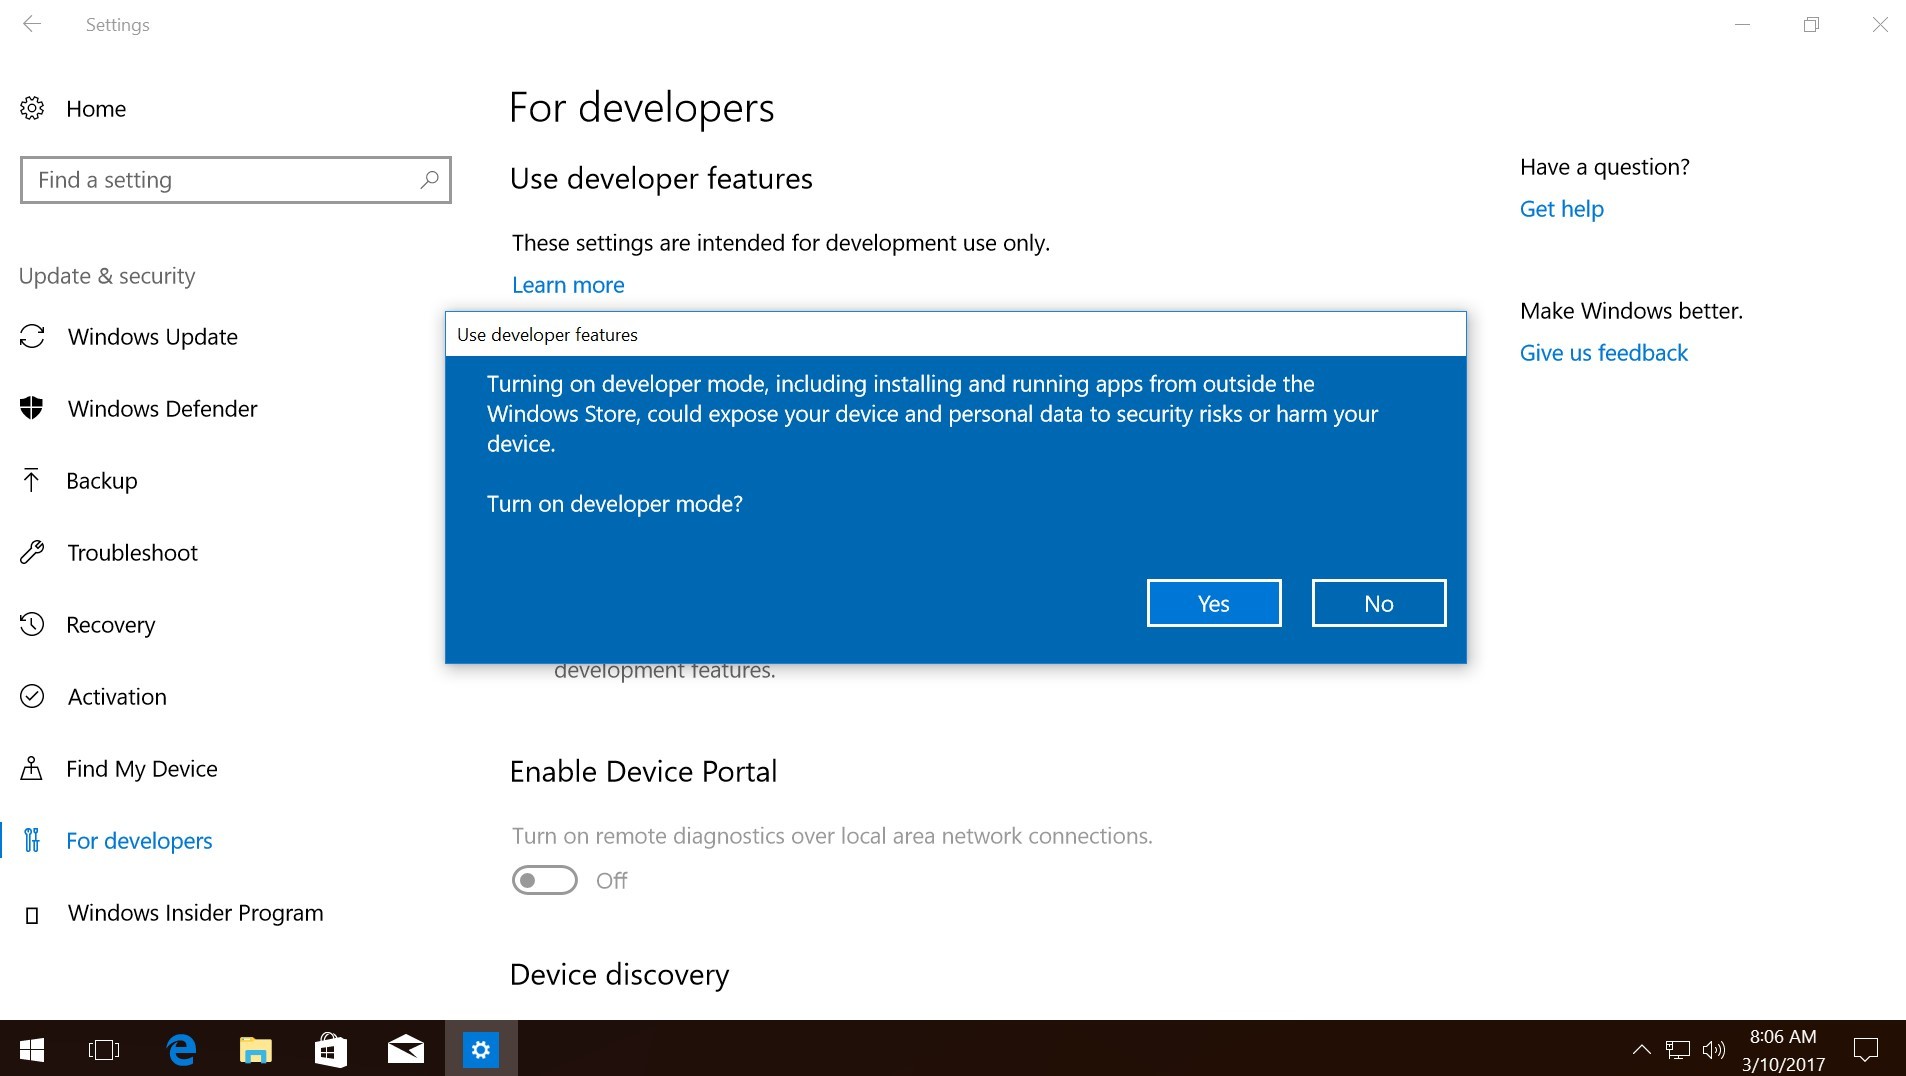Click the Backup arrow icon
Screen dimensions: 1906x1076
pyautogui.click(x=32, y=480)
